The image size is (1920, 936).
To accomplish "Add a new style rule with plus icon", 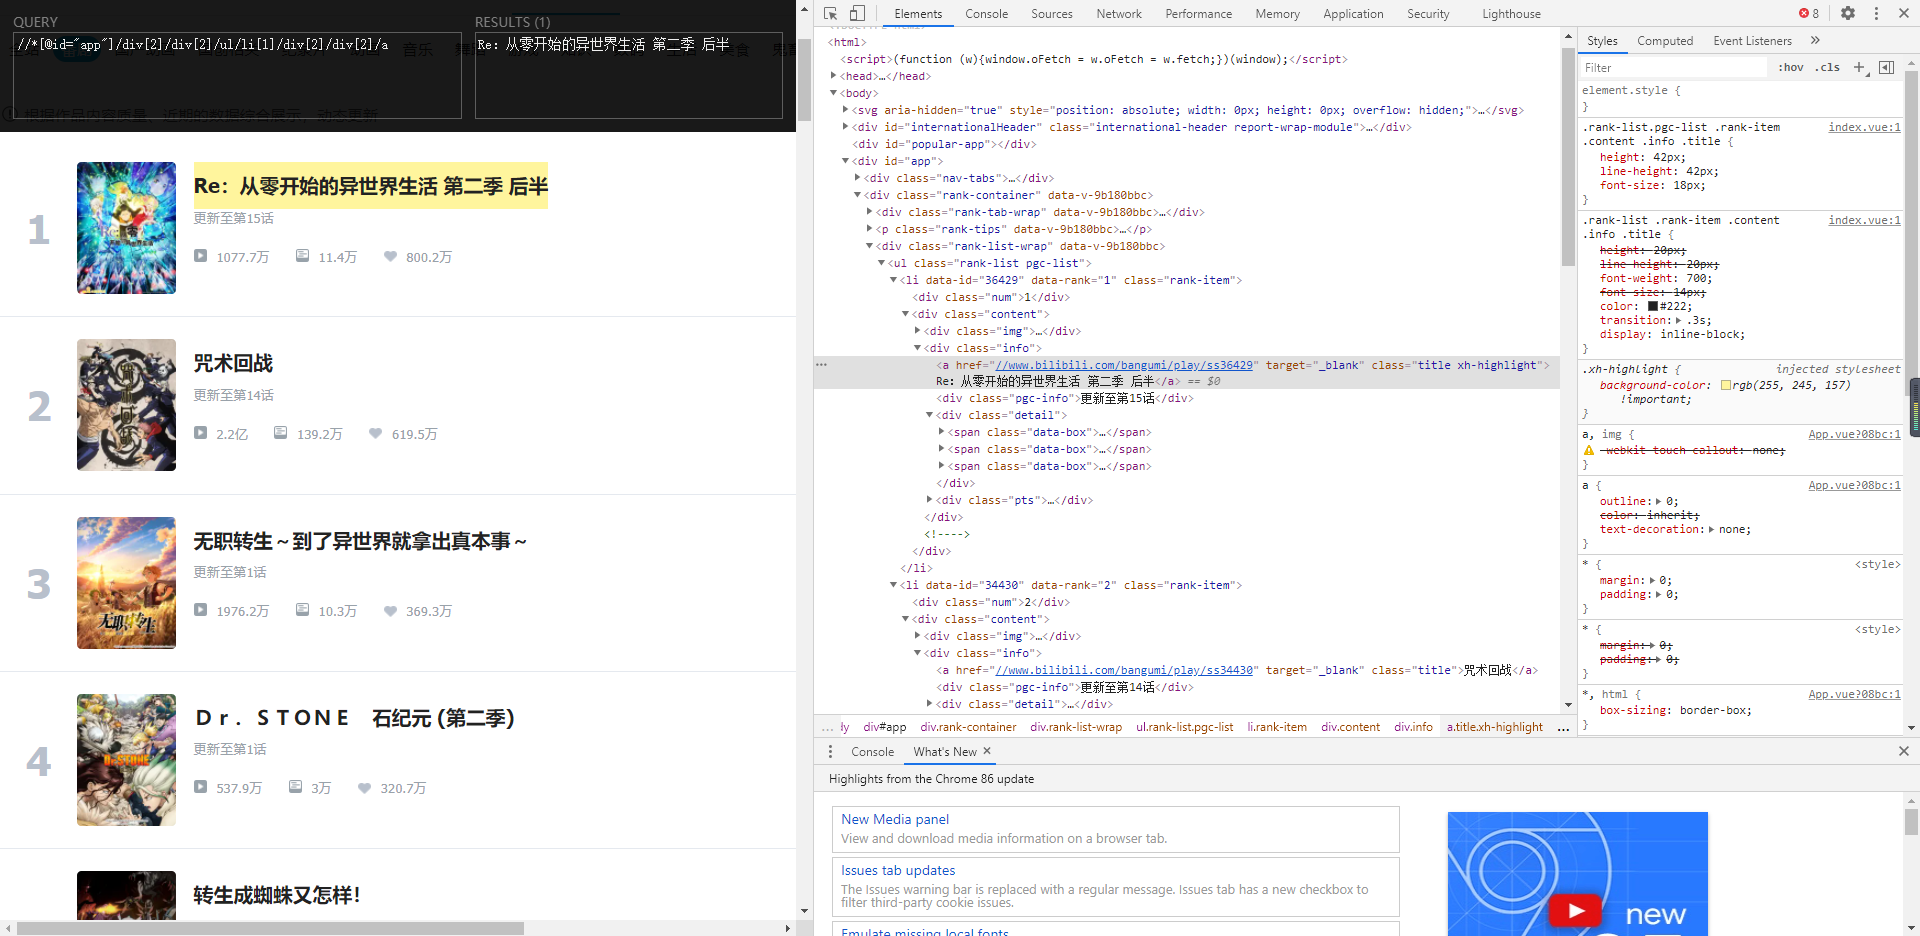I will coord(1859,67).
